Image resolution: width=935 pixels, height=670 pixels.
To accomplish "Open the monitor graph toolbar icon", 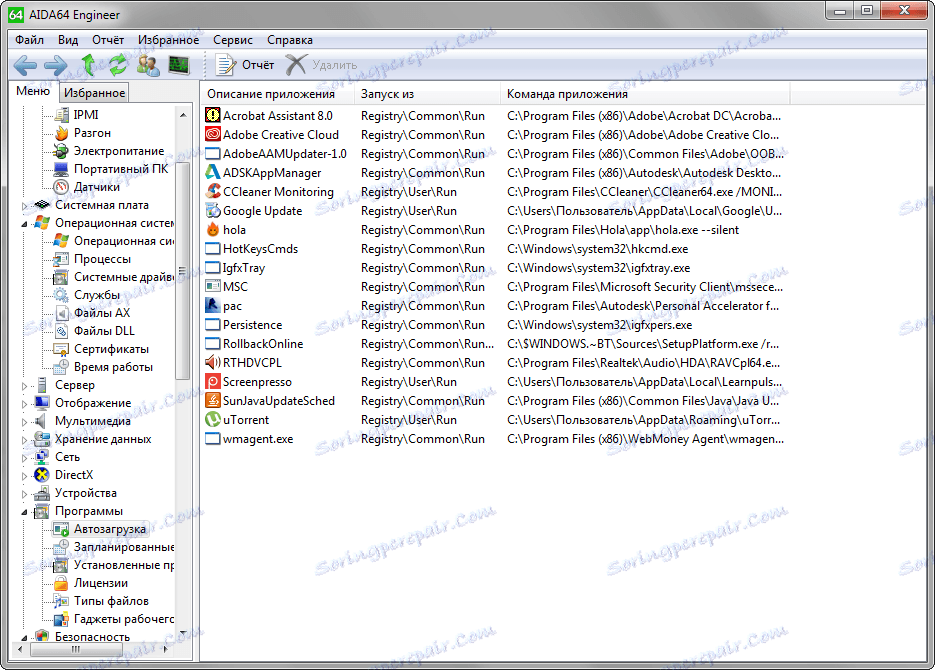I will point(179,64).
